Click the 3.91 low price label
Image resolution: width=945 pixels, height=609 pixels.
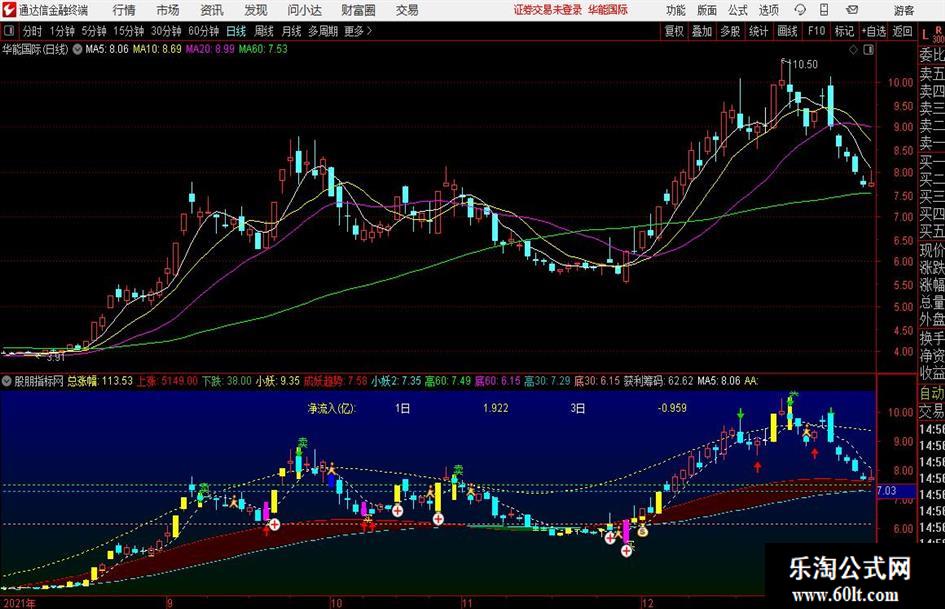55,356
